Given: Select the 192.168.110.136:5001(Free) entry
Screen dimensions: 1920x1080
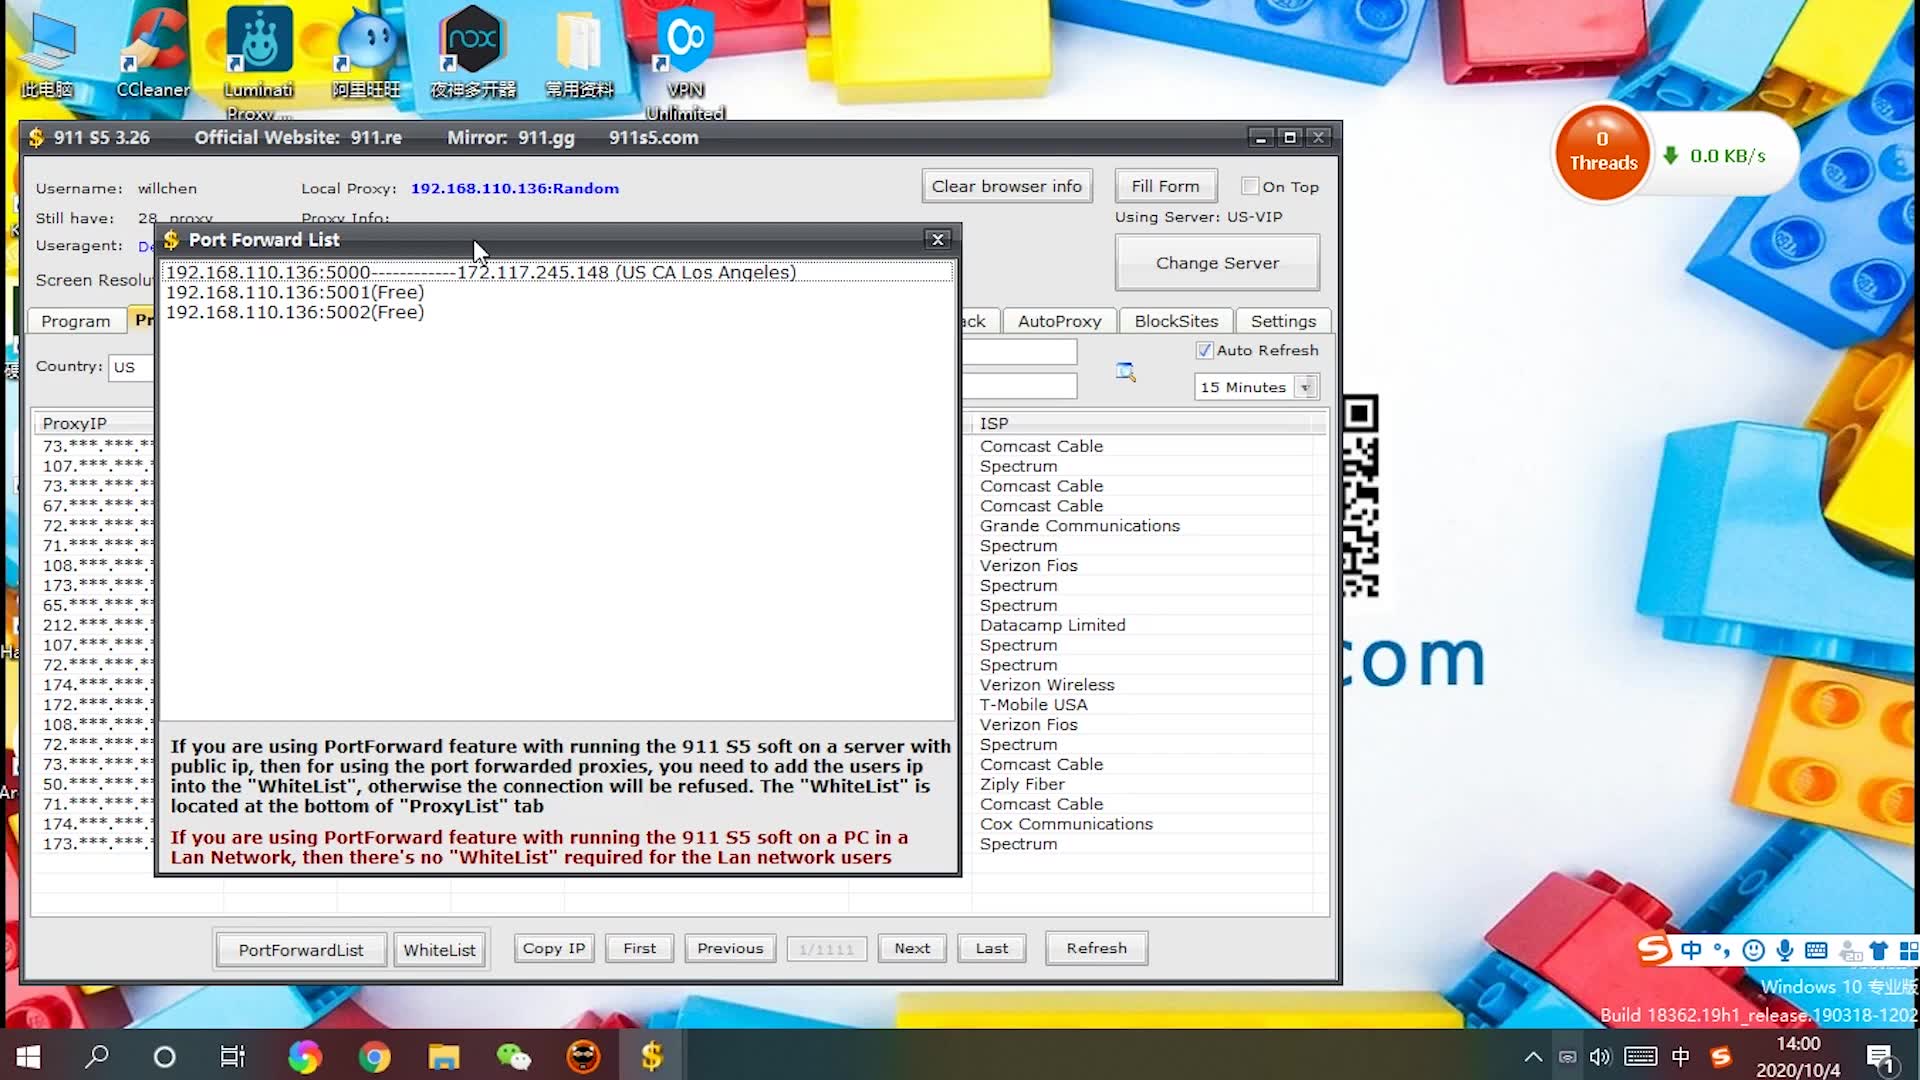Looking at the screenshot, I should pyautogui.click(x=295, y=292).
